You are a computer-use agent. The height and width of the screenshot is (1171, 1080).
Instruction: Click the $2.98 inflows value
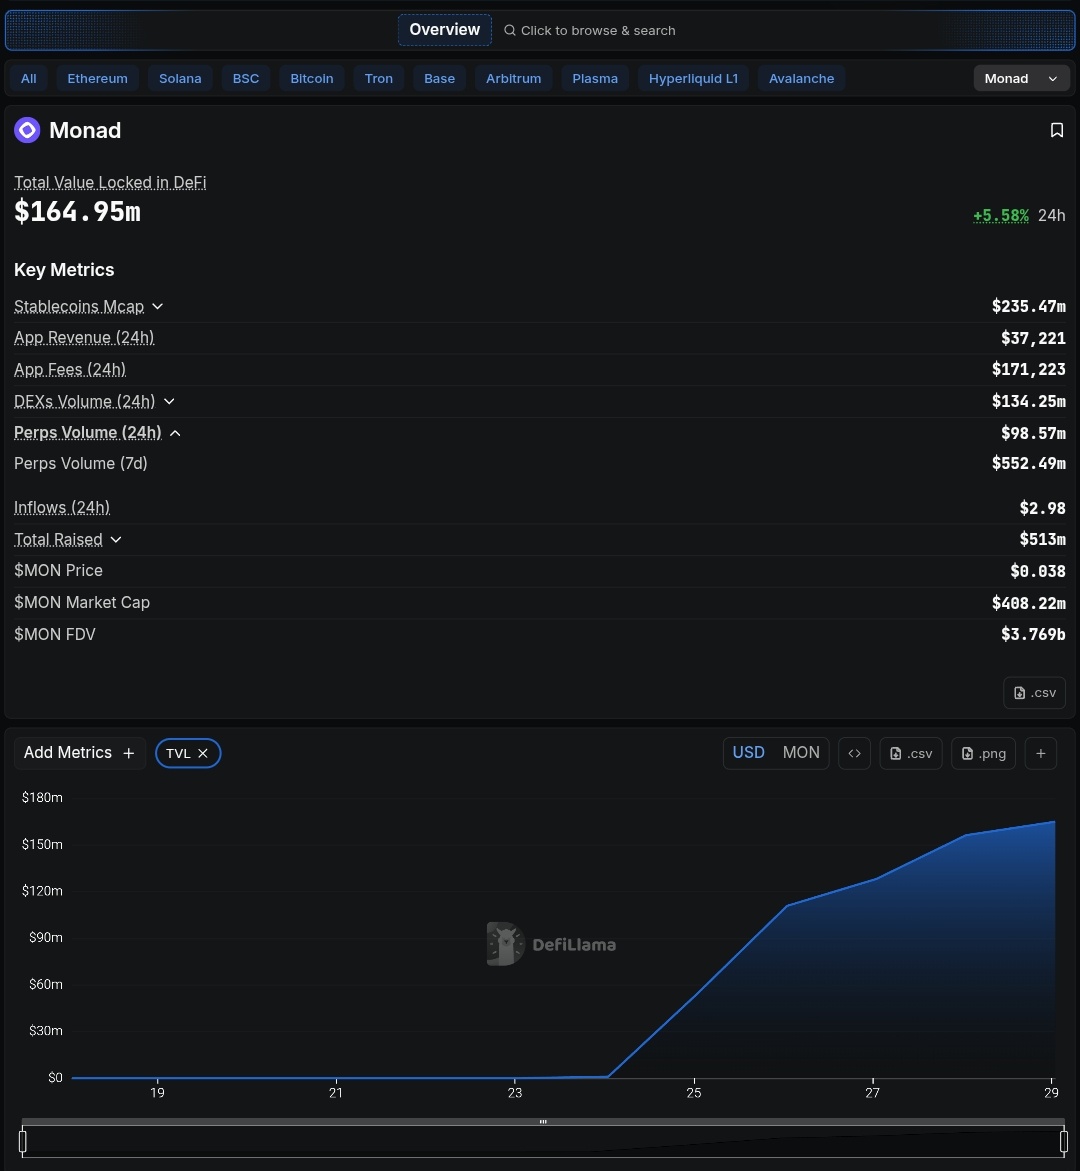[1043, 509]
